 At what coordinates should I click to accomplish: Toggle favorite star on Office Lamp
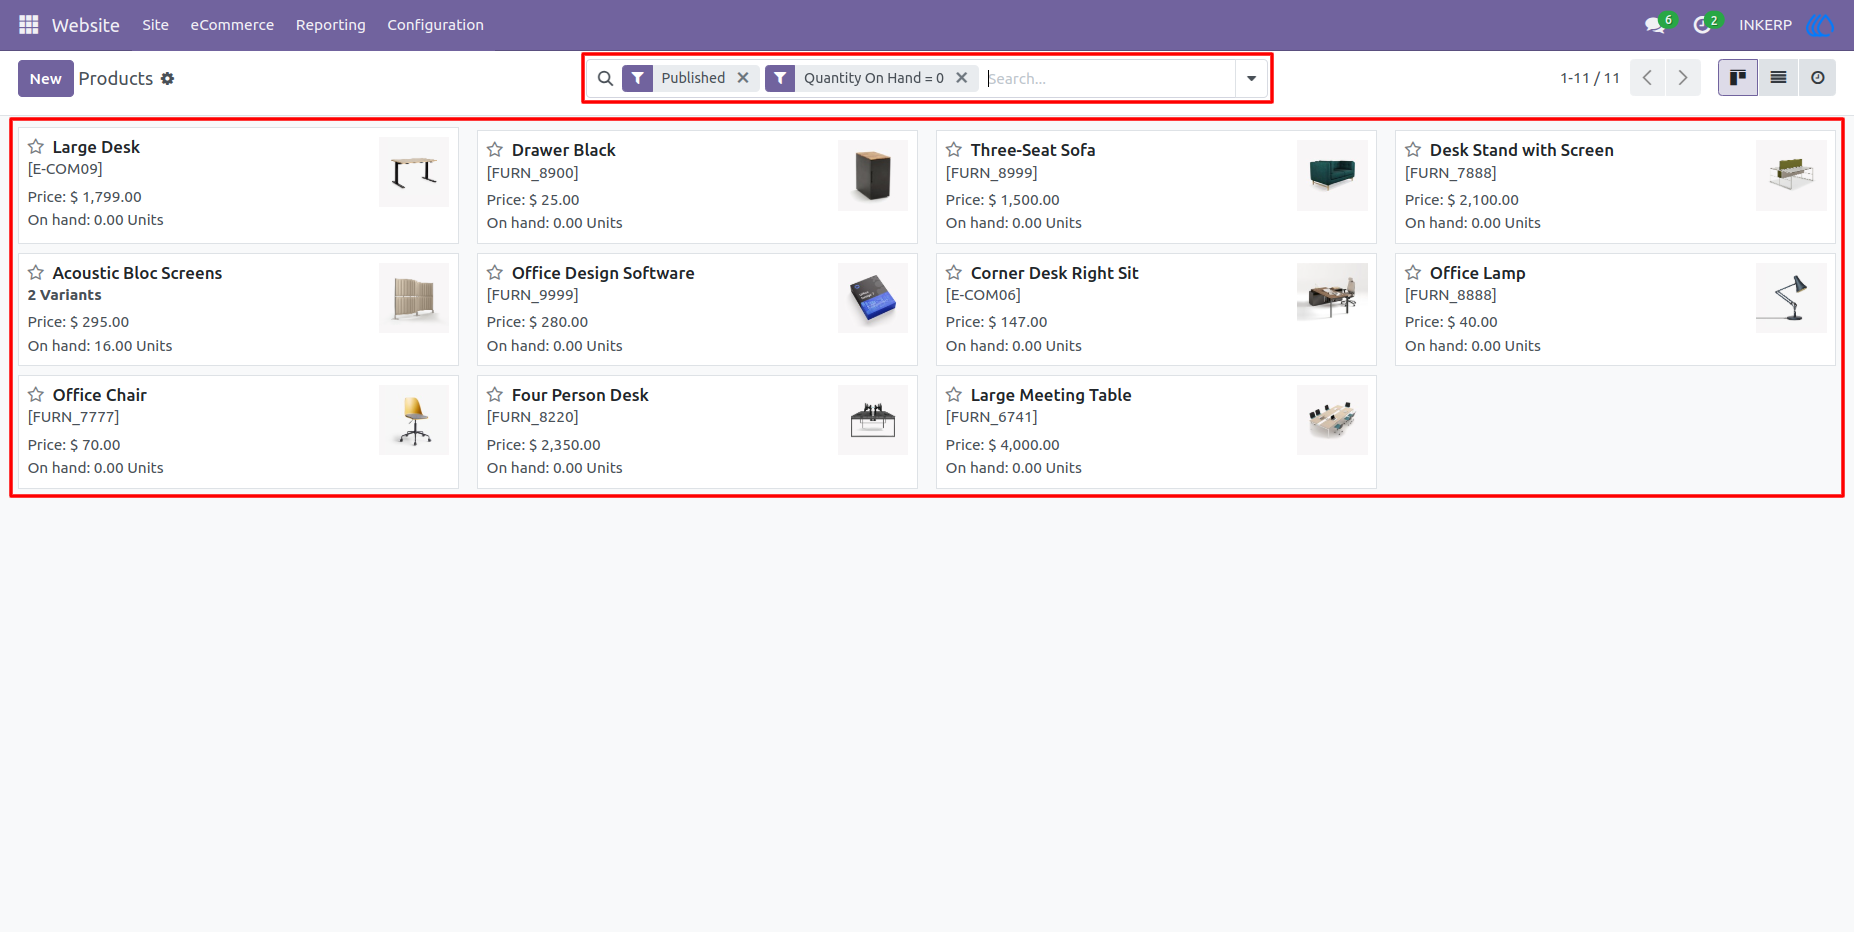pos(1413,273)
